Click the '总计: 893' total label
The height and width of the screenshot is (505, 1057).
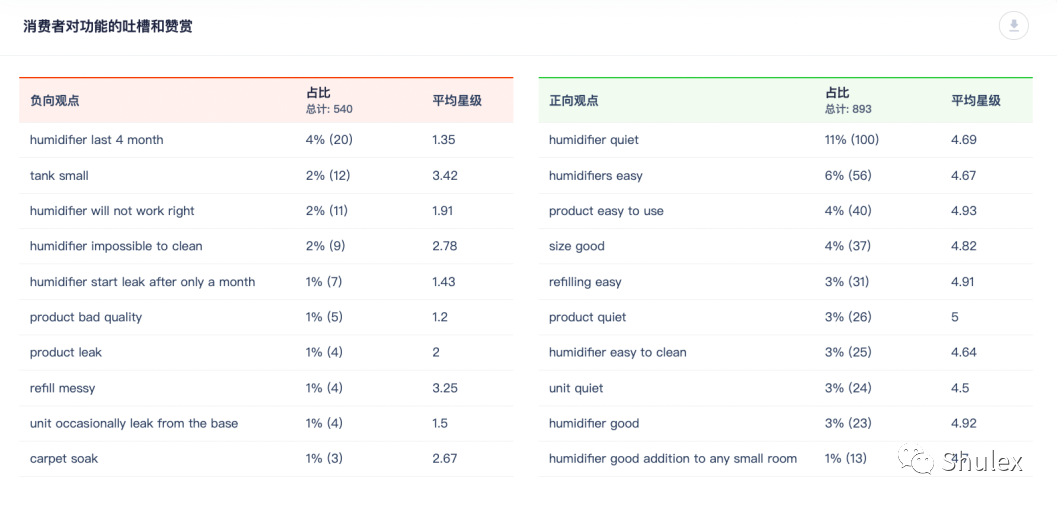849,109
